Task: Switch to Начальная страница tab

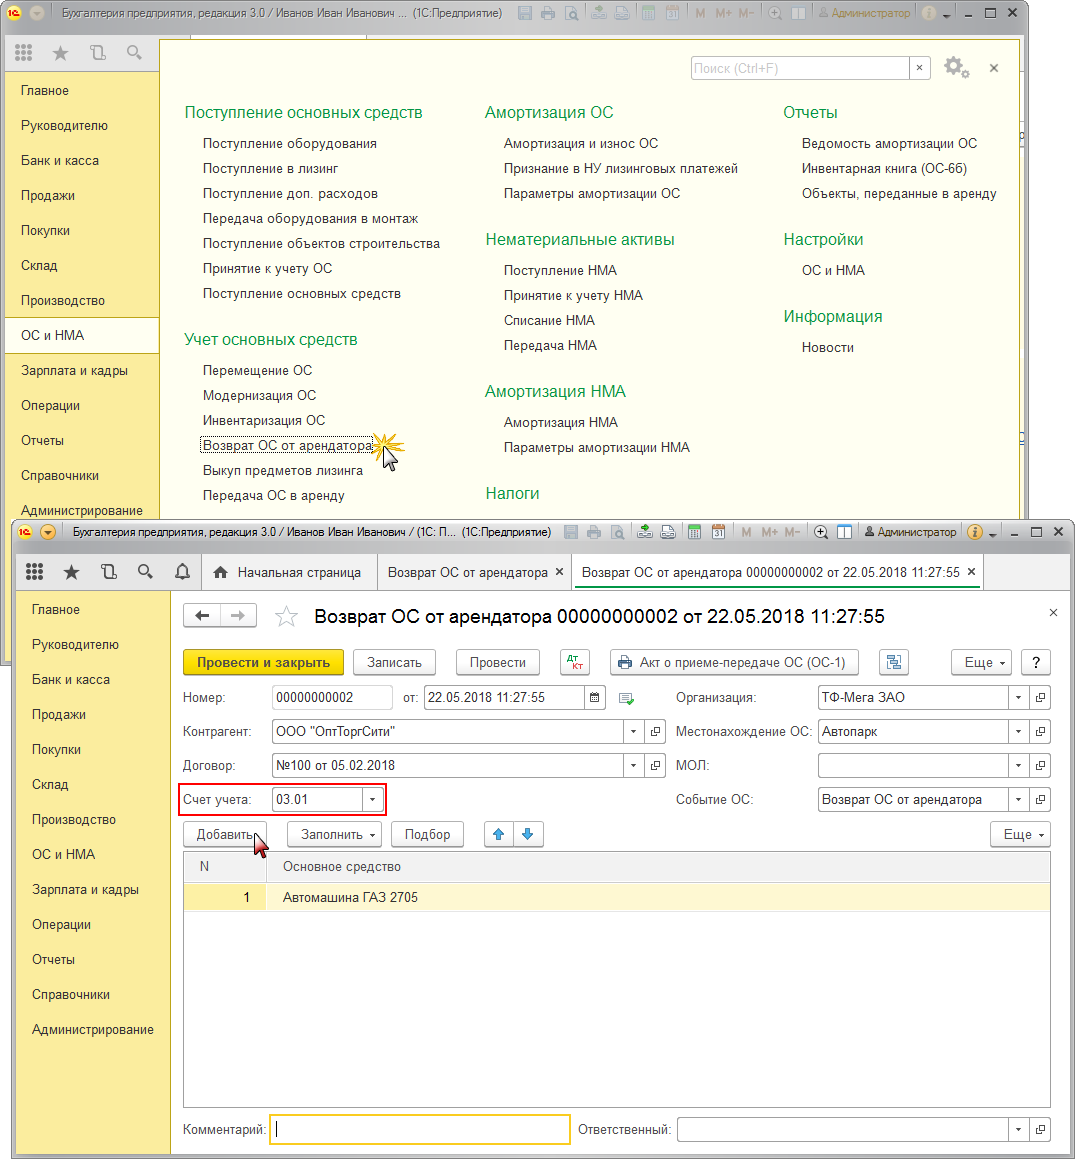Action: click(287, 572)
